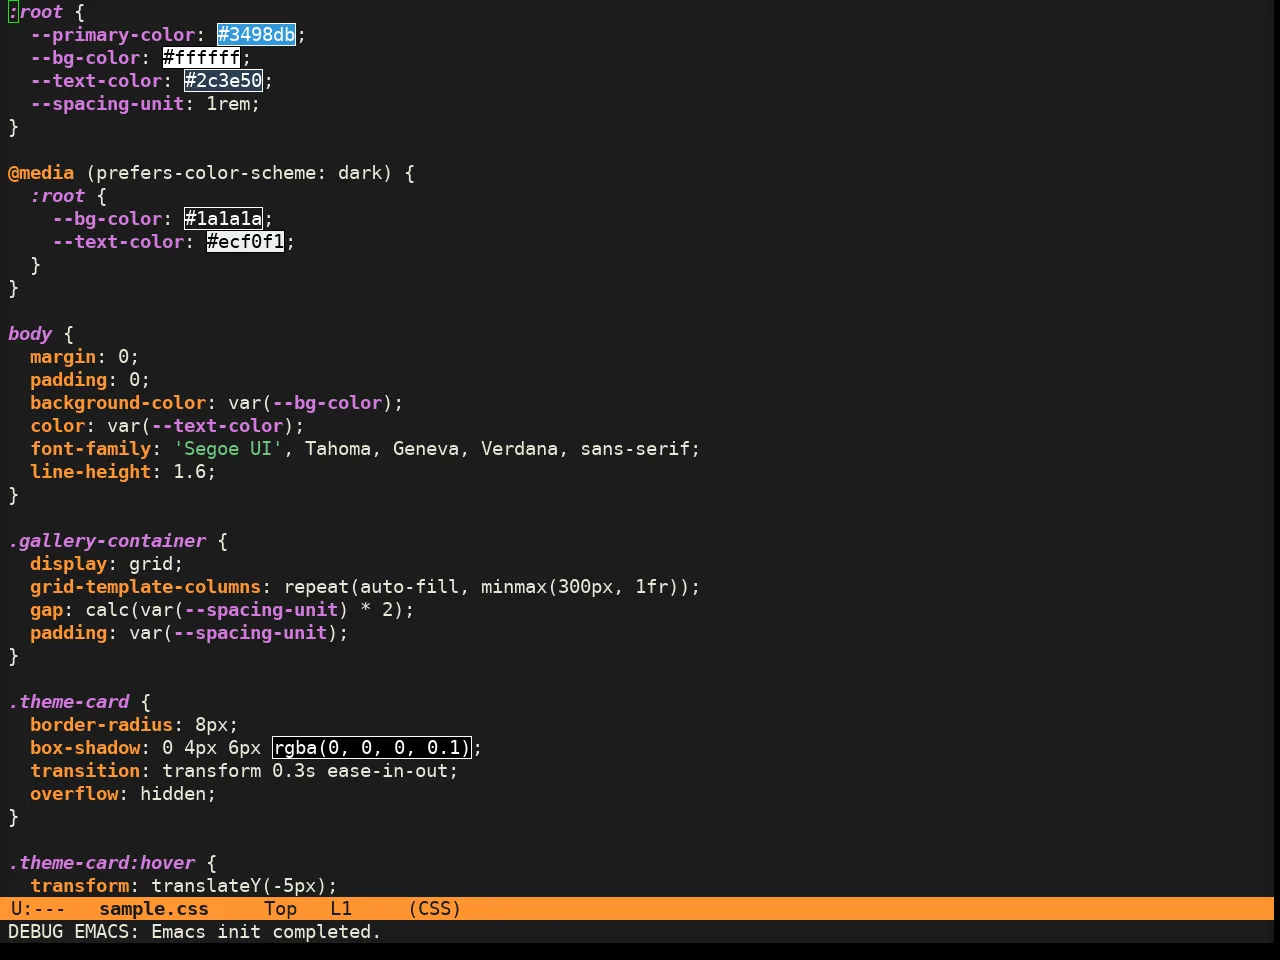Click 'overflow: hidden' line
The width and height of the screenshot is (1280, 960).
click(123, 794)
